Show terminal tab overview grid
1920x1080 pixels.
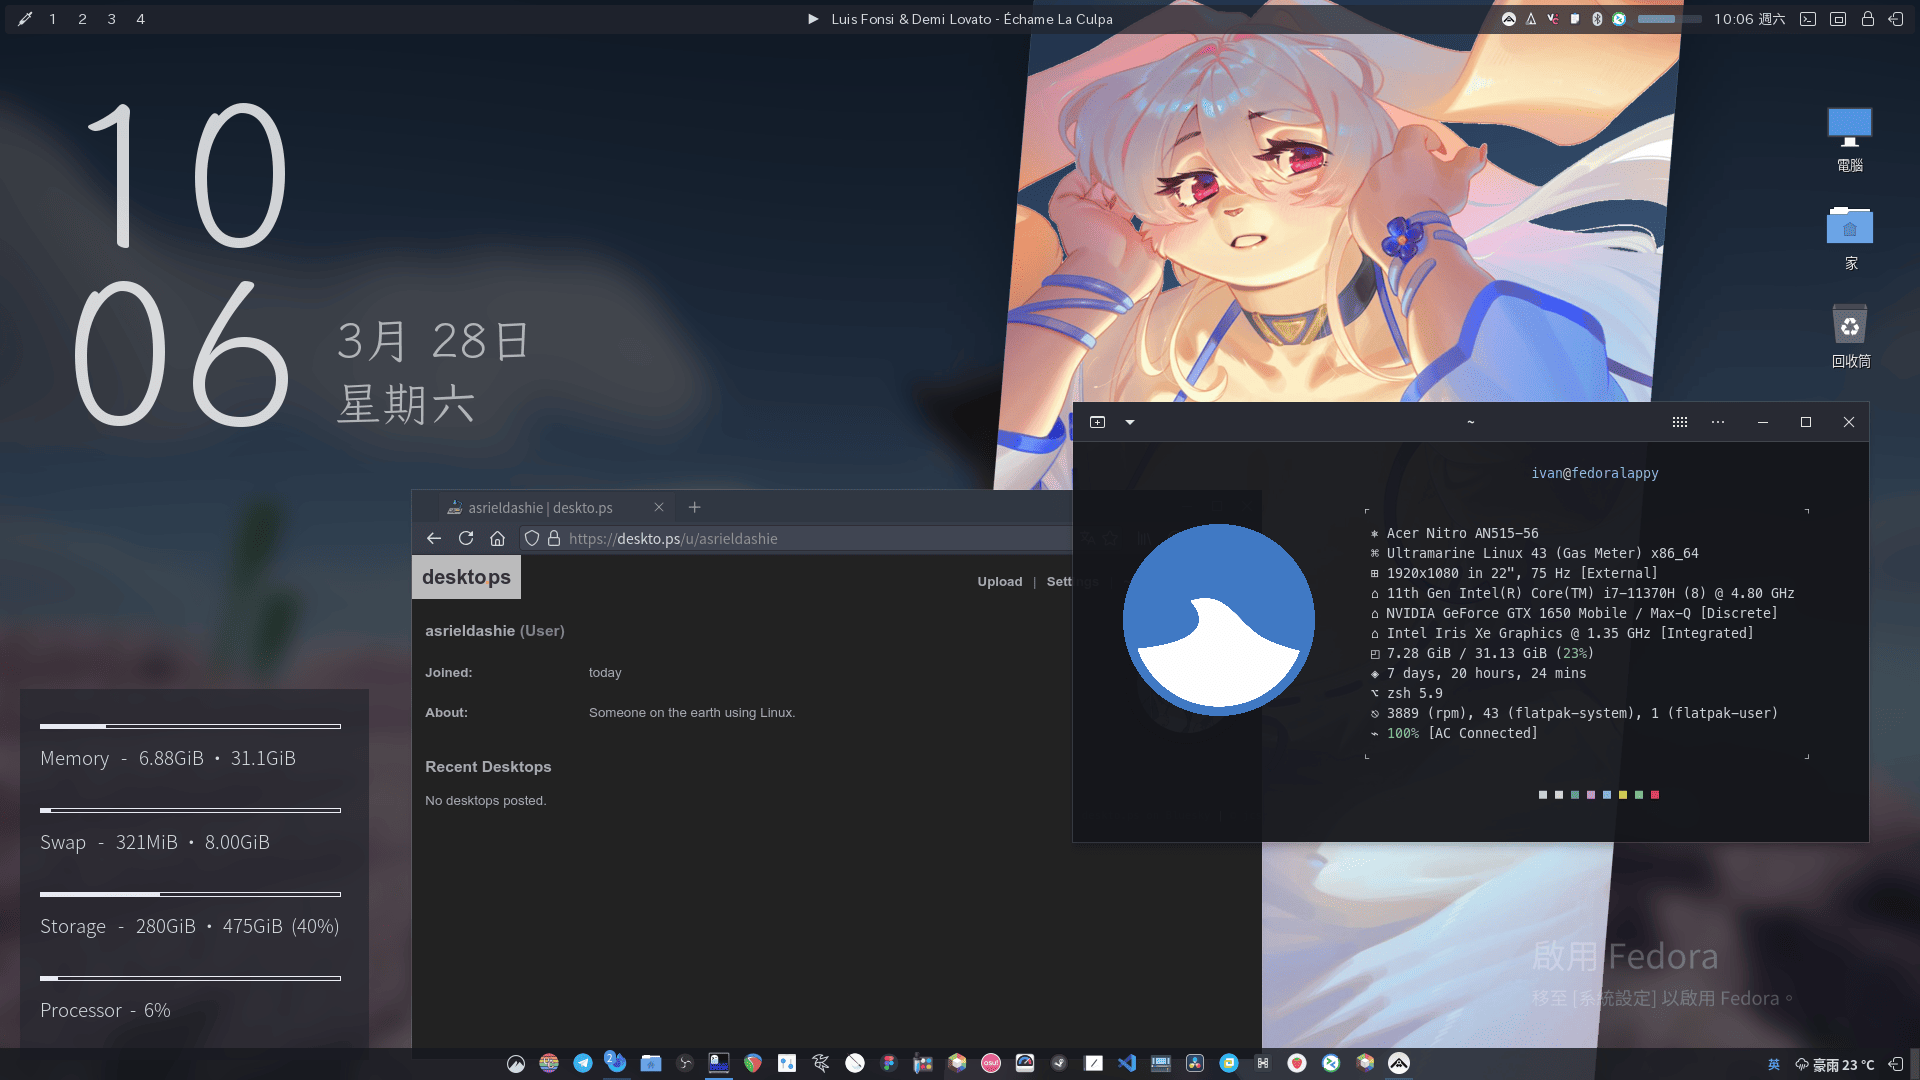(x=1680, y=422)
